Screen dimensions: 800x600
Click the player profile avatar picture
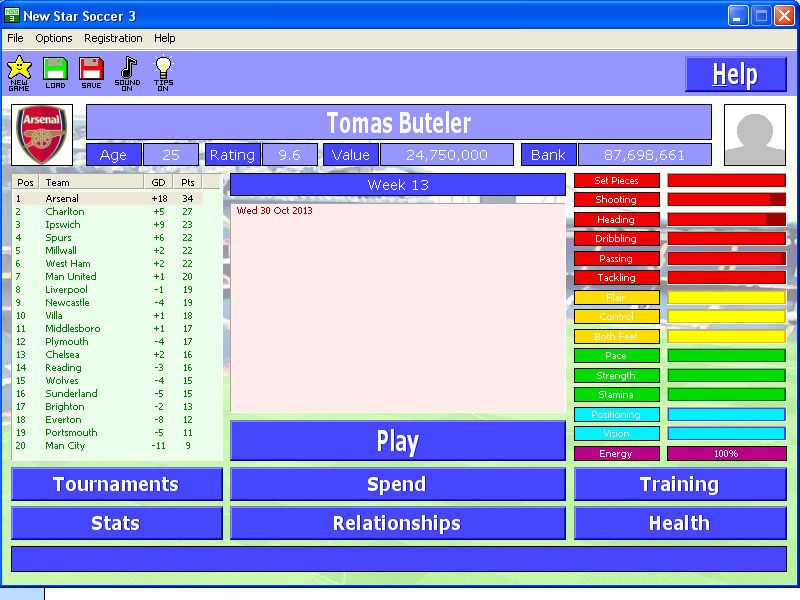pyautogui.click(x=755, y=135)
